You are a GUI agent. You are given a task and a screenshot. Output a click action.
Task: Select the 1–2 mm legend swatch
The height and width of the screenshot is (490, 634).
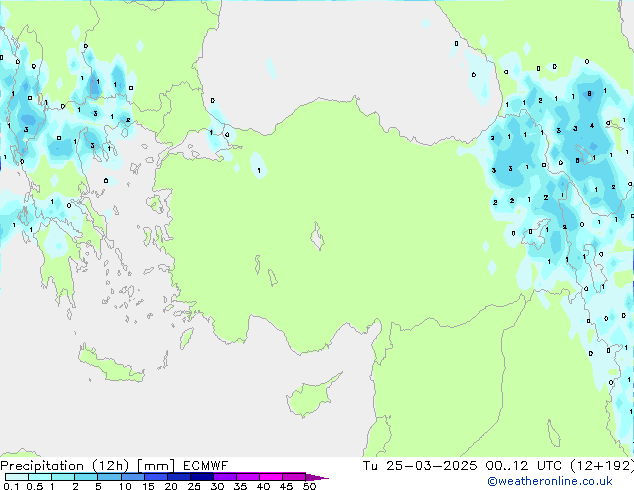click(x=63, y=477)
